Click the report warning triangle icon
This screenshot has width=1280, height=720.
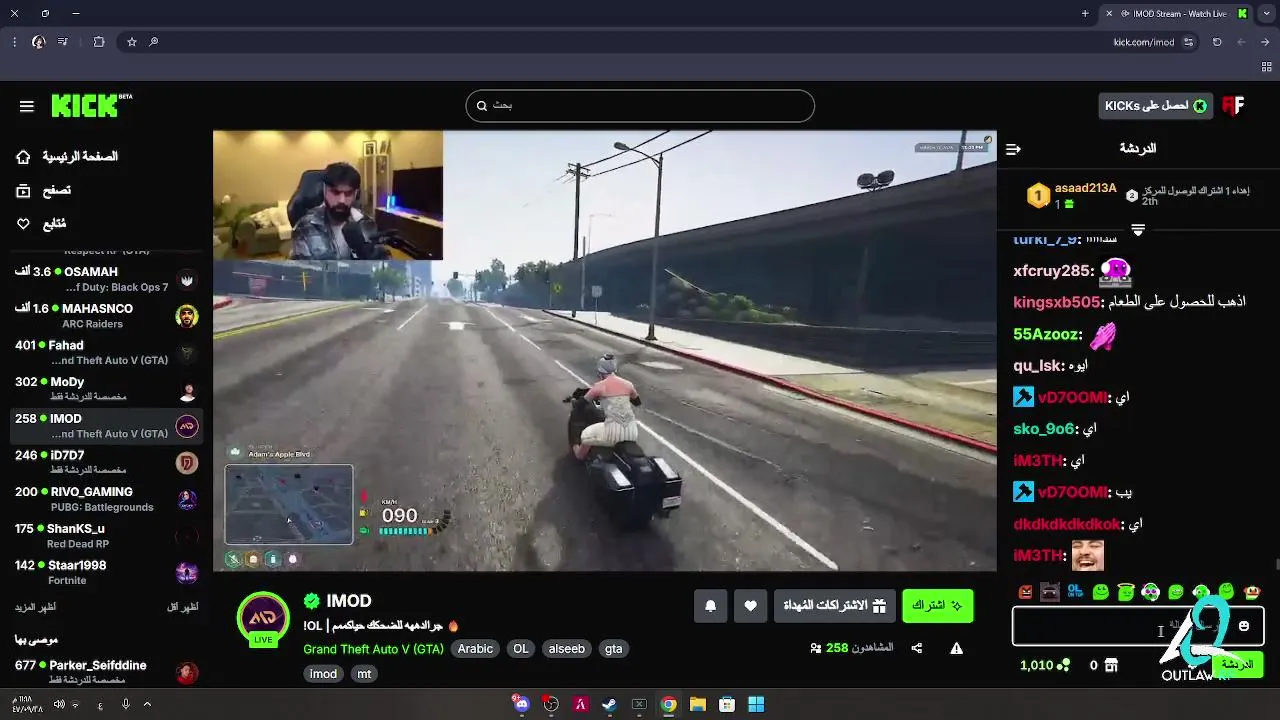pyautogui.click(x=957, y=648)
